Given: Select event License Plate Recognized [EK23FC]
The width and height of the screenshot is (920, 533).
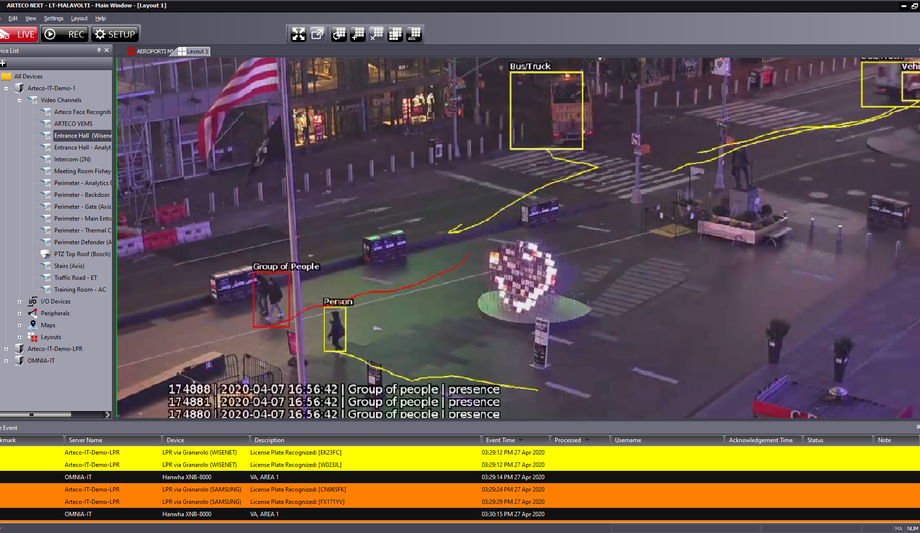Looking at the screenshot, I should [x=460, y=453].
